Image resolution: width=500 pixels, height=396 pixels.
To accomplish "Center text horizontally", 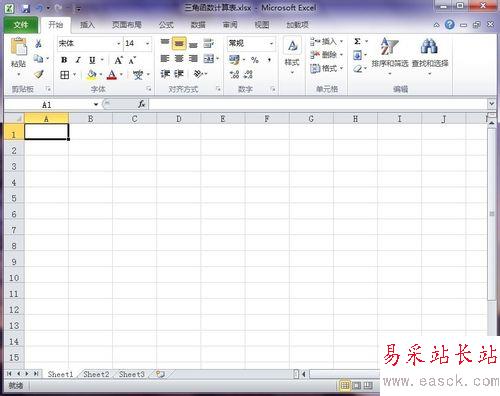I will click(179, 59).
